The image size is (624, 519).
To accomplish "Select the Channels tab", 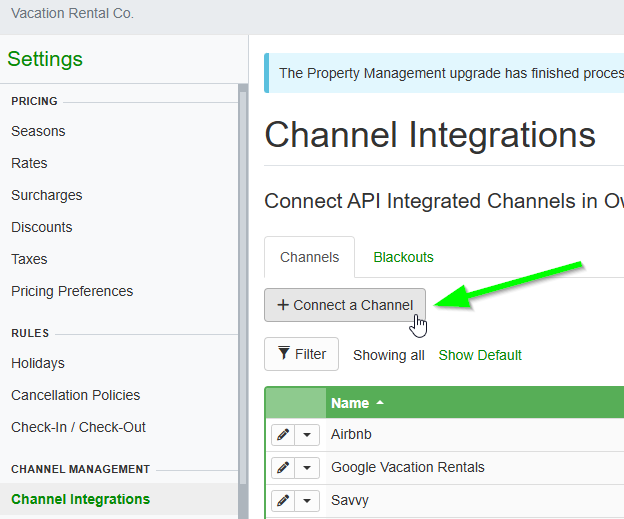I will pos(309,257).
